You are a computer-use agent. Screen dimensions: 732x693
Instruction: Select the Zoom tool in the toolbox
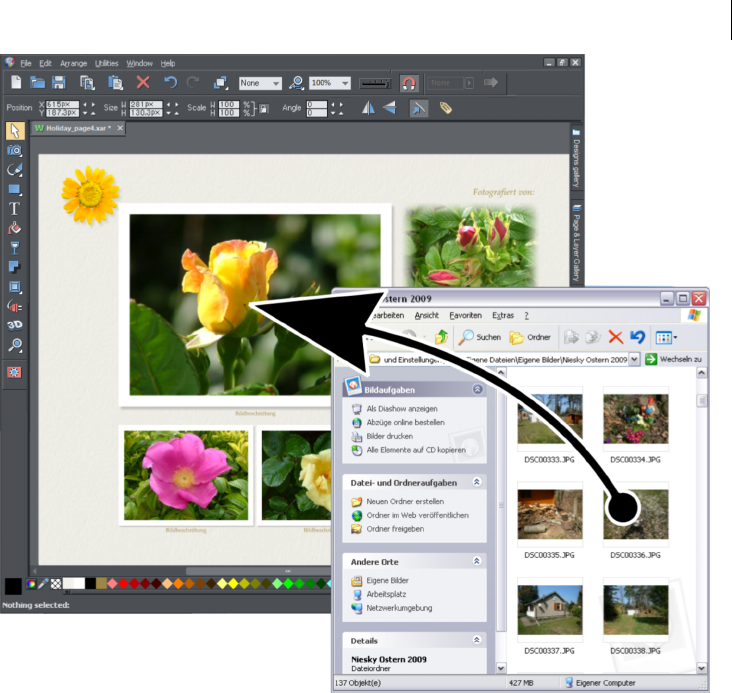coord(15,345)
